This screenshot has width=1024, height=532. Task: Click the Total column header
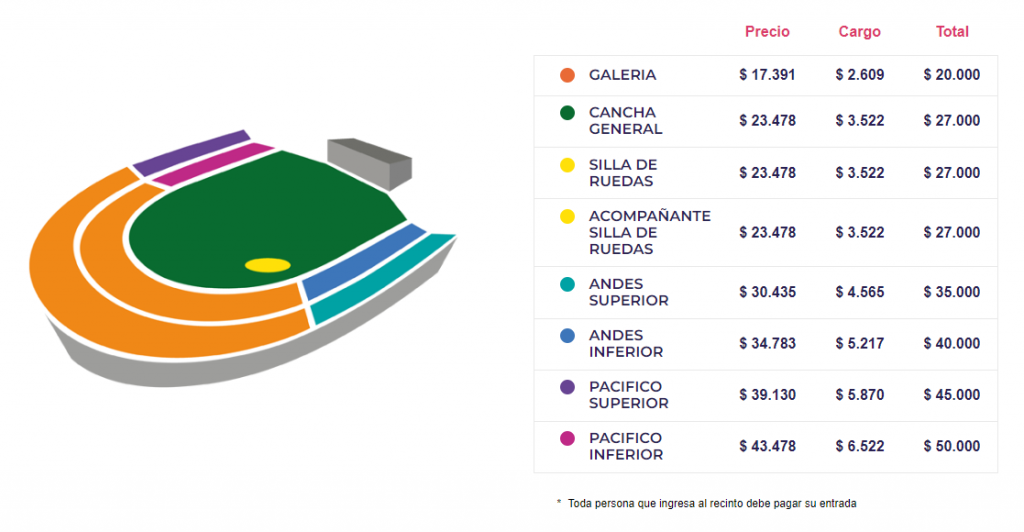952,32
